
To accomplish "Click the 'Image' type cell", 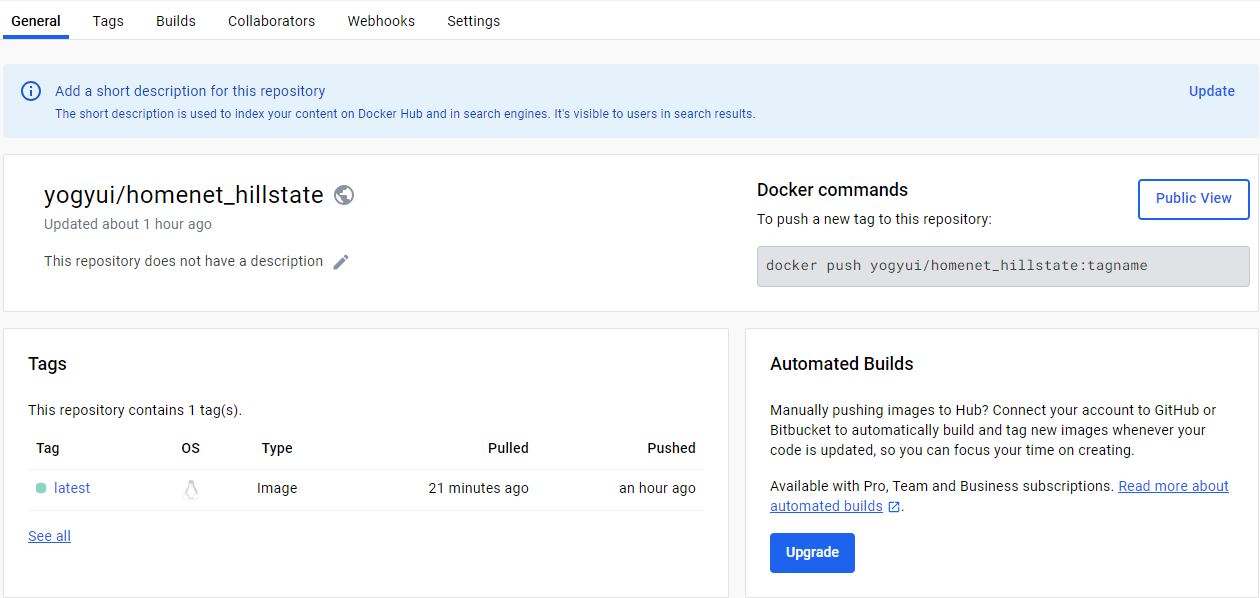I will (x=277, y=488).
